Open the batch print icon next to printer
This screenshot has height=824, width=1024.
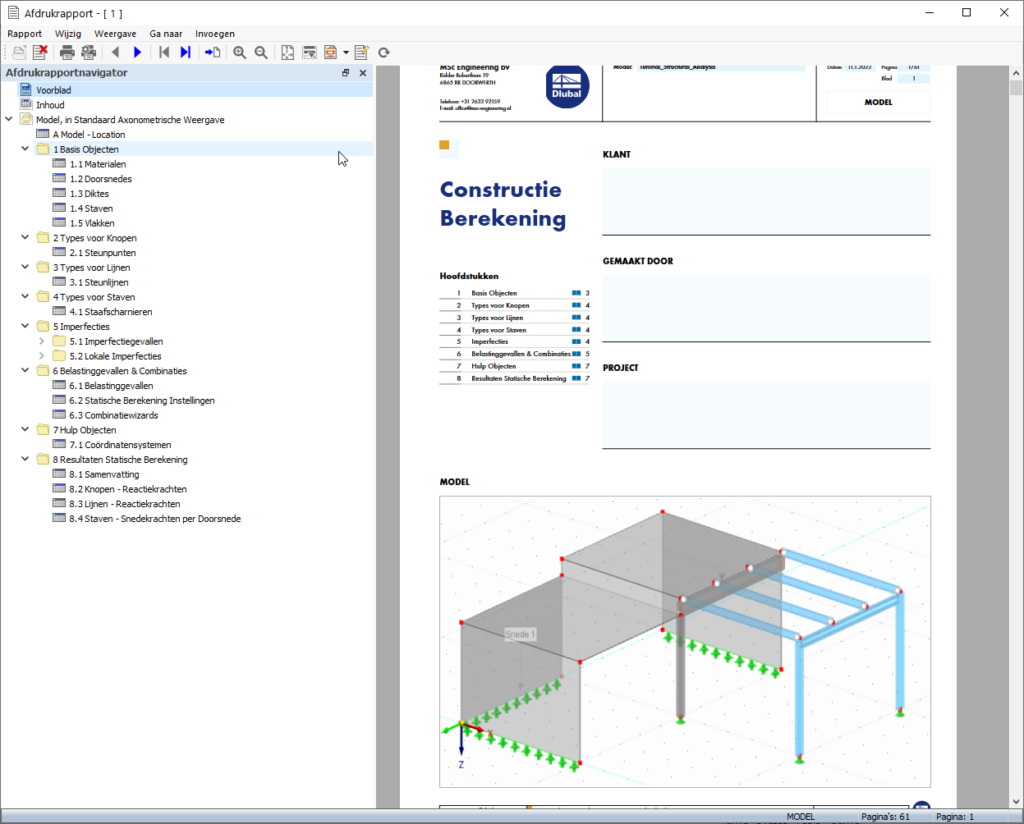tap(89, 52)
